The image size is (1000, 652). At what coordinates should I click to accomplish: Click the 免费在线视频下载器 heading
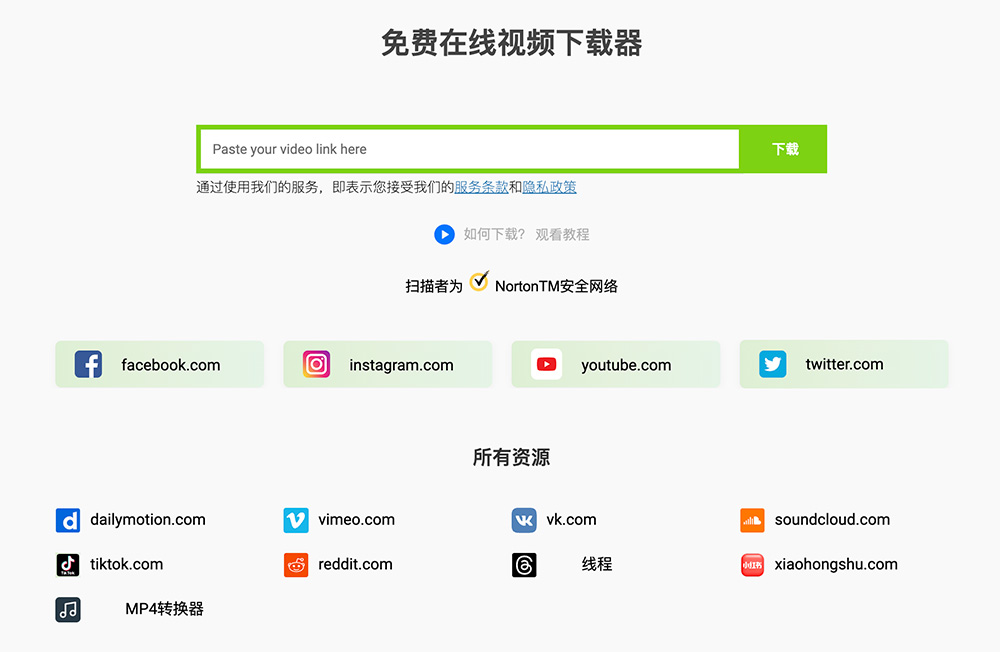(x=511, y=43)
